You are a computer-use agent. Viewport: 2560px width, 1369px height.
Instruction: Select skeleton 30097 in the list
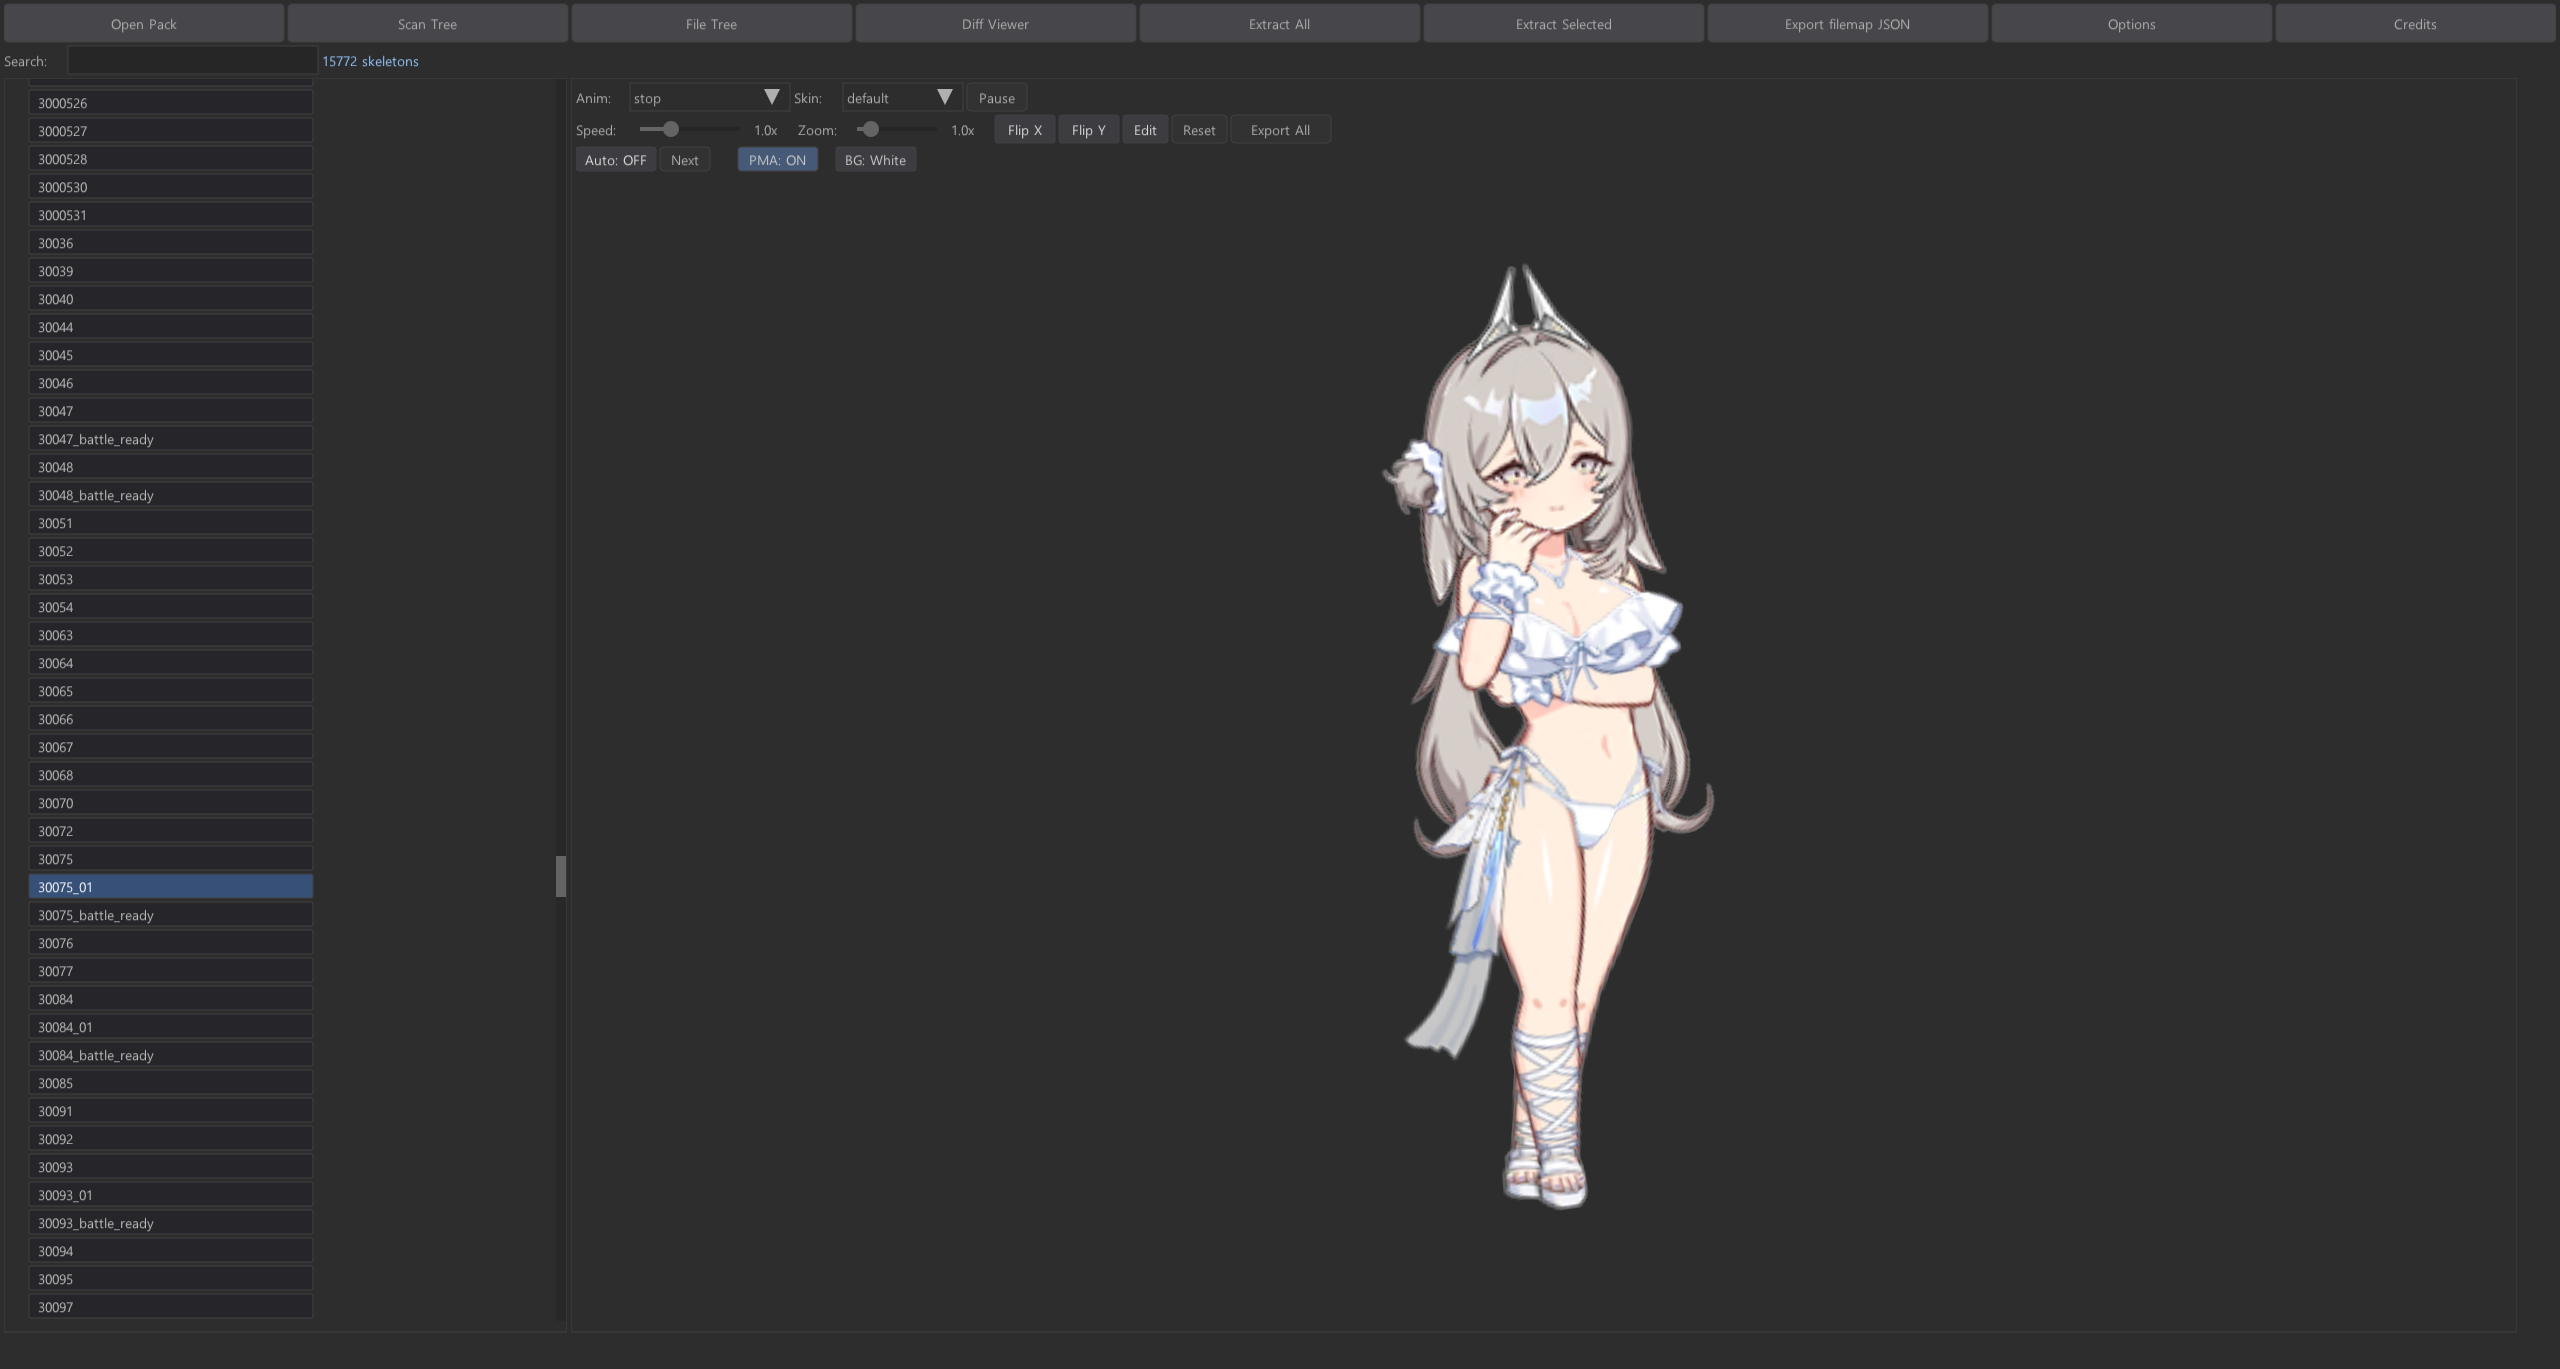171,1307
